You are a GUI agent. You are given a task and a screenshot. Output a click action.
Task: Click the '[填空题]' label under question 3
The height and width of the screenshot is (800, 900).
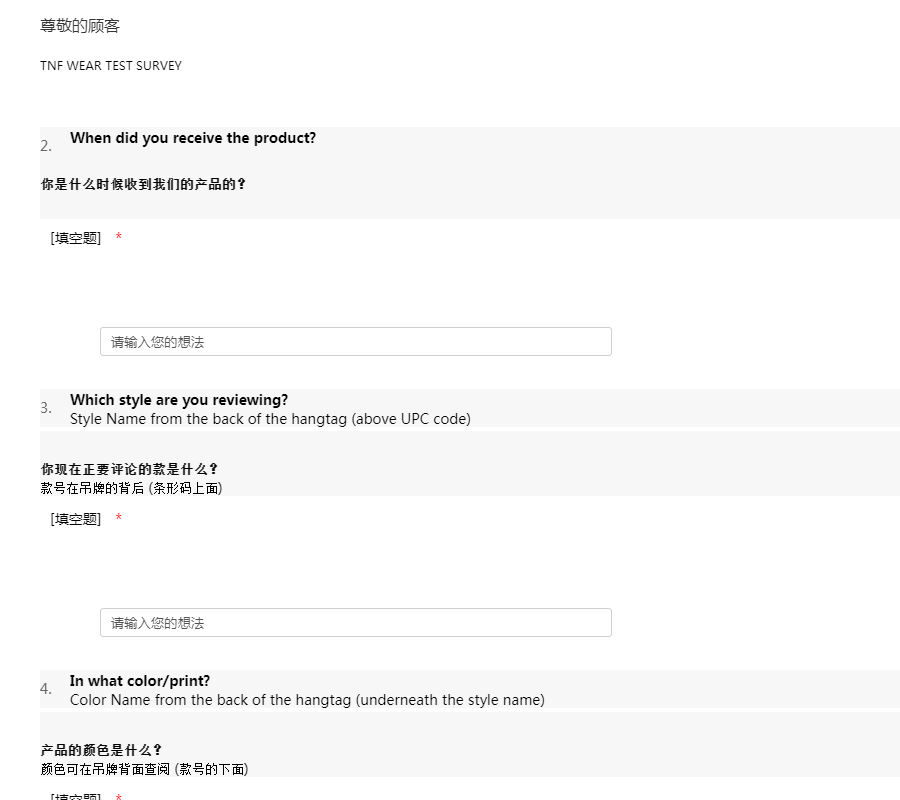coord(76,519)
